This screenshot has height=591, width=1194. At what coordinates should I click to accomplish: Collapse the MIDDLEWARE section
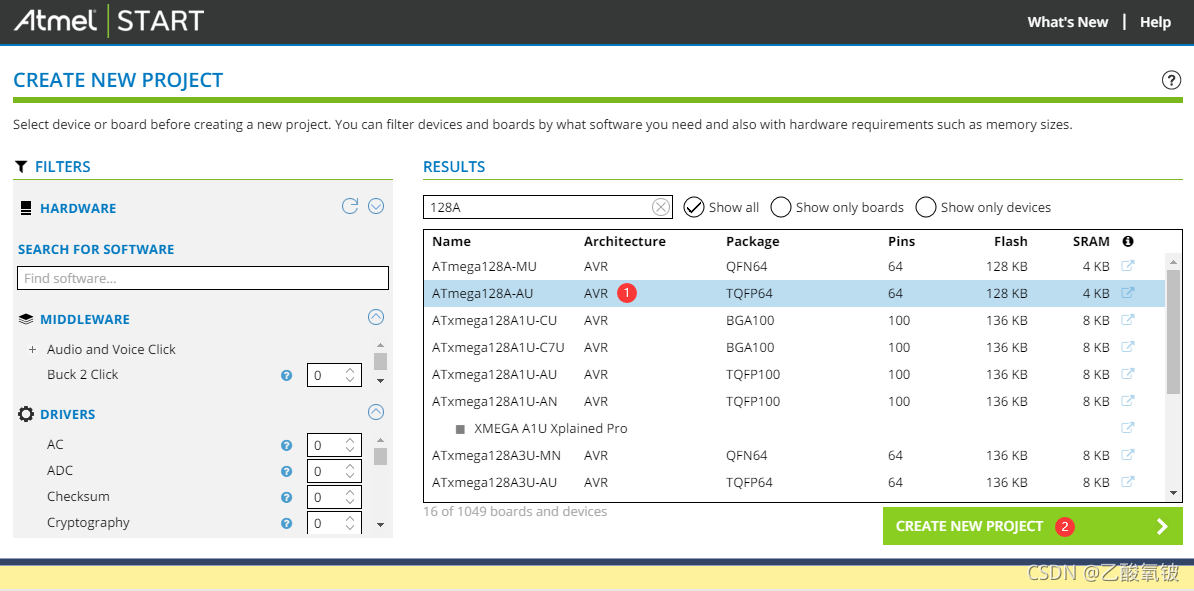pos(376,317)
